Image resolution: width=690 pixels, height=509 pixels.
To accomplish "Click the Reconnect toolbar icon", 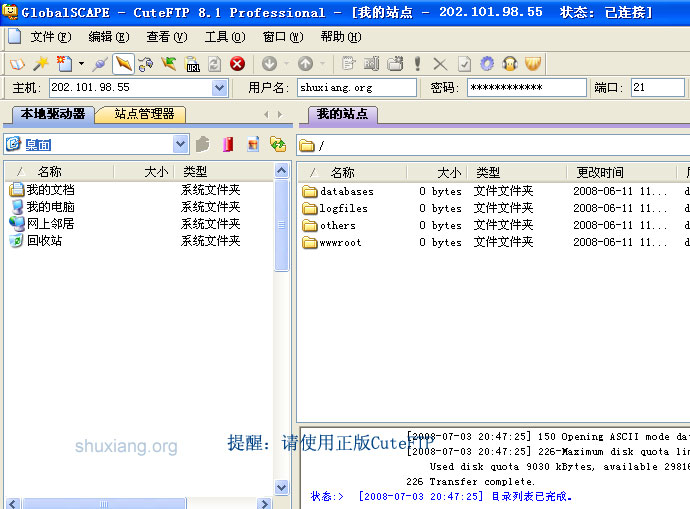I will tap(146, 64).
